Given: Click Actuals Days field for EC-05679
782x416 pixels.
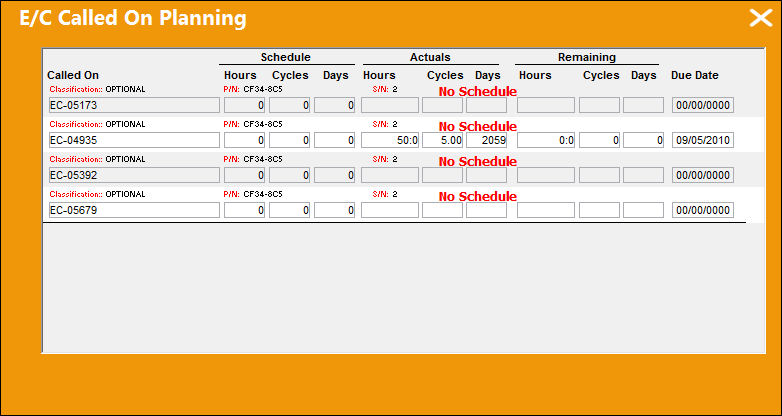Looking at the screenshot, I should [x=487, y=210].
